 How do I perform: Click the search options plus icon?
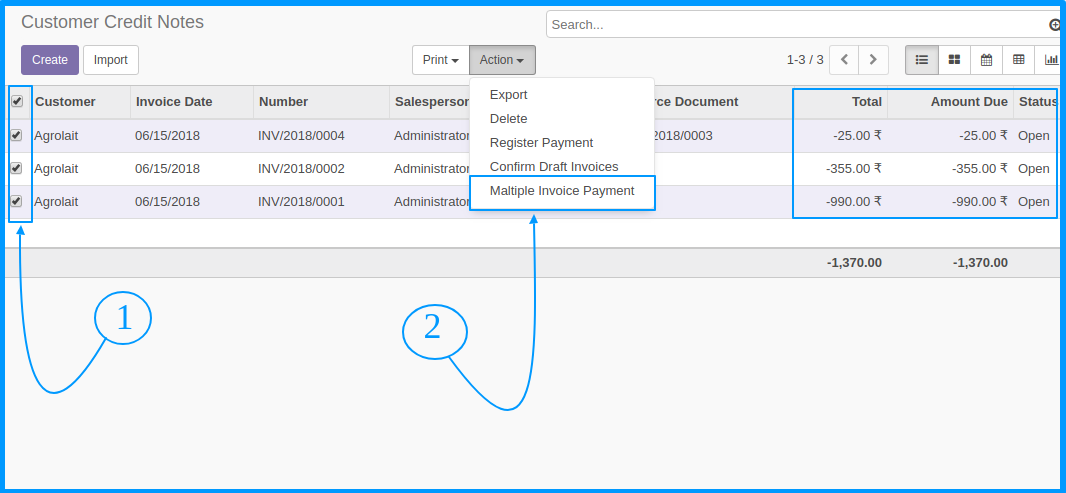click(1054, 25)
